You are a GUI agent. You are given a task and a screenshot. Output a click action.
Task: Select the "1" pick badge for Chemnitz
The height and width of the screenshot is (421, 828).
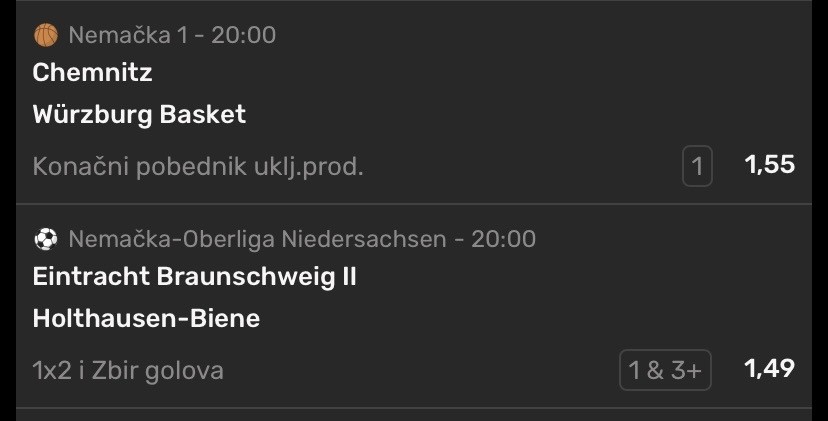(x=697, y=166)
